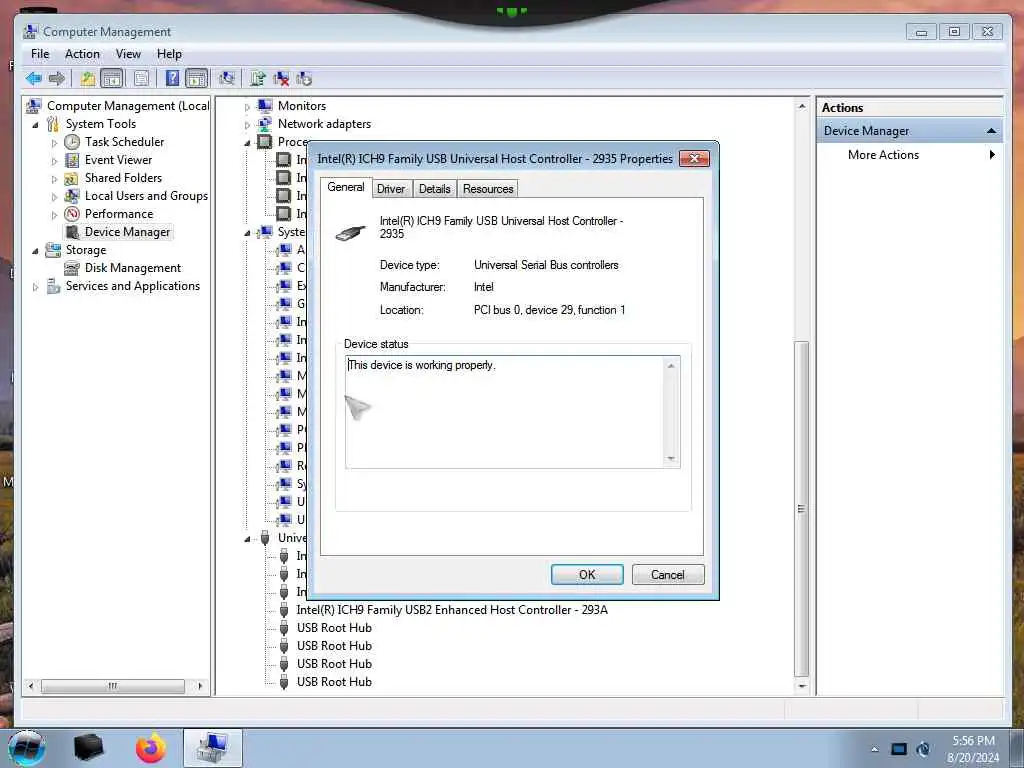This screenshot has height=768, width=1024.
Task: Select Device Manager node in tree
Action: (118, 232)
